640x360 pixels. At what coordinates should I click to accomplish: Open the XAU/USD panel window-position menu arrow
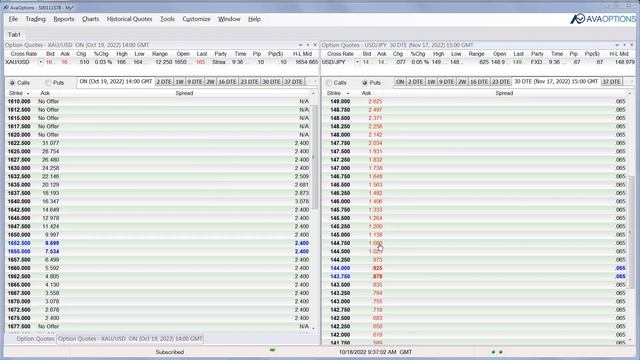point(300,45)
